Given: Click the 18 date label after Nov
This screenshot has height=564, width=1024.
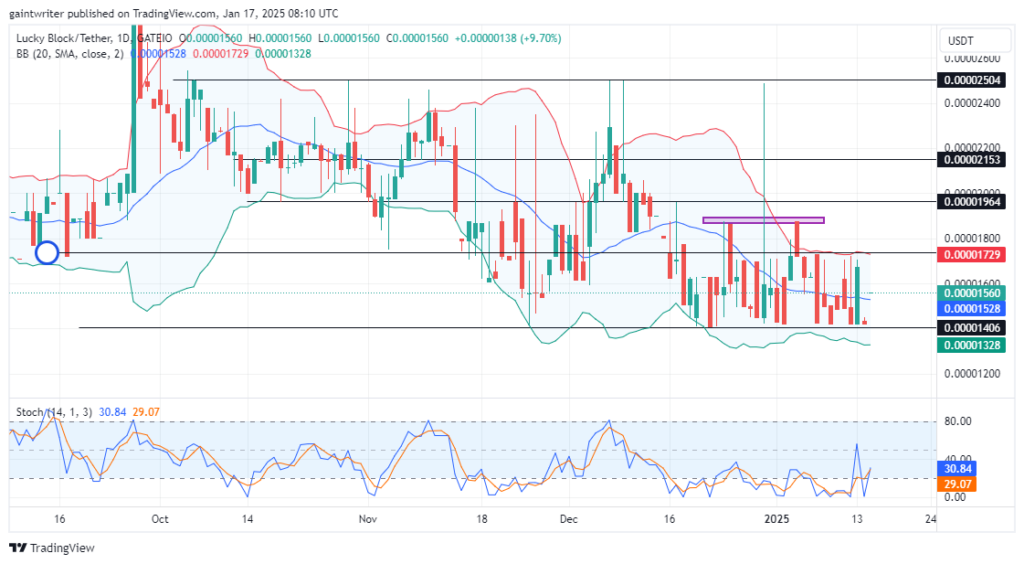Looking at the screenshot, I should (481, 519).
